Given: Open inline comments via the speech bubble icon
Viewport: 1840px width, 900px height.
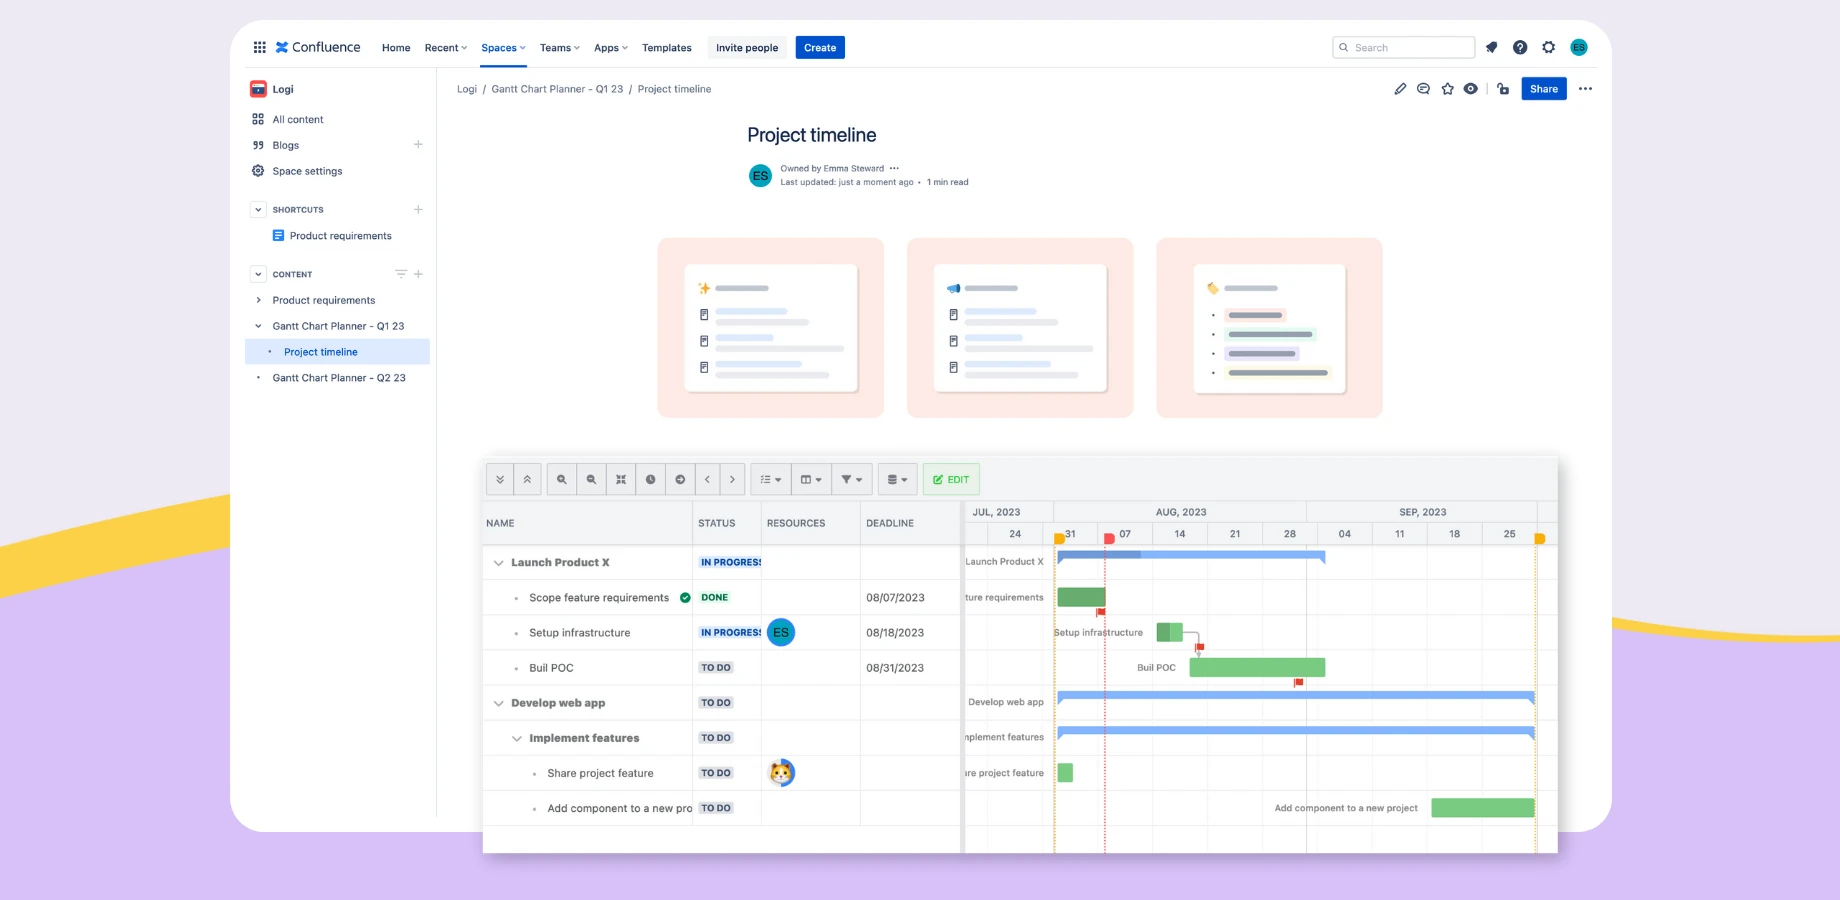Looking at the screenshot, I should click(x=1423, y=88).
